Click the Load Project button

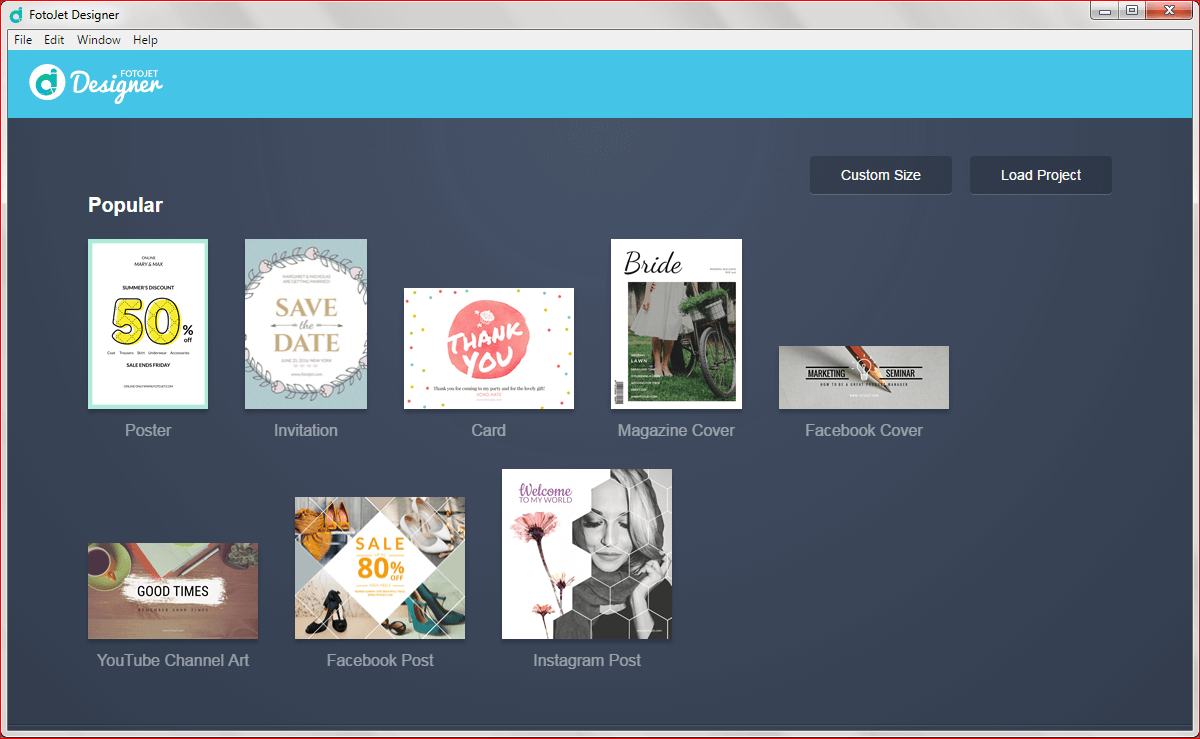[1041, 175]
